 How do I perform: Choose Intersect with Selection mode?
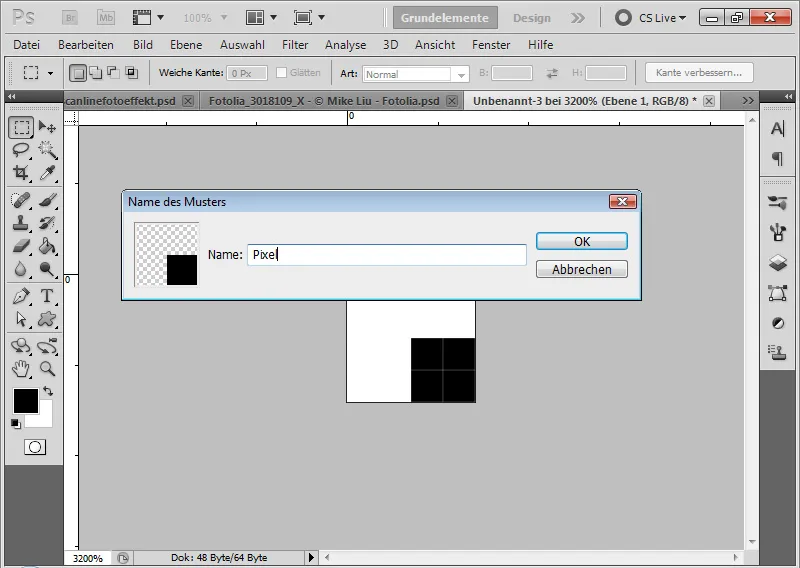pyautogui.click(x=131, y=73)
